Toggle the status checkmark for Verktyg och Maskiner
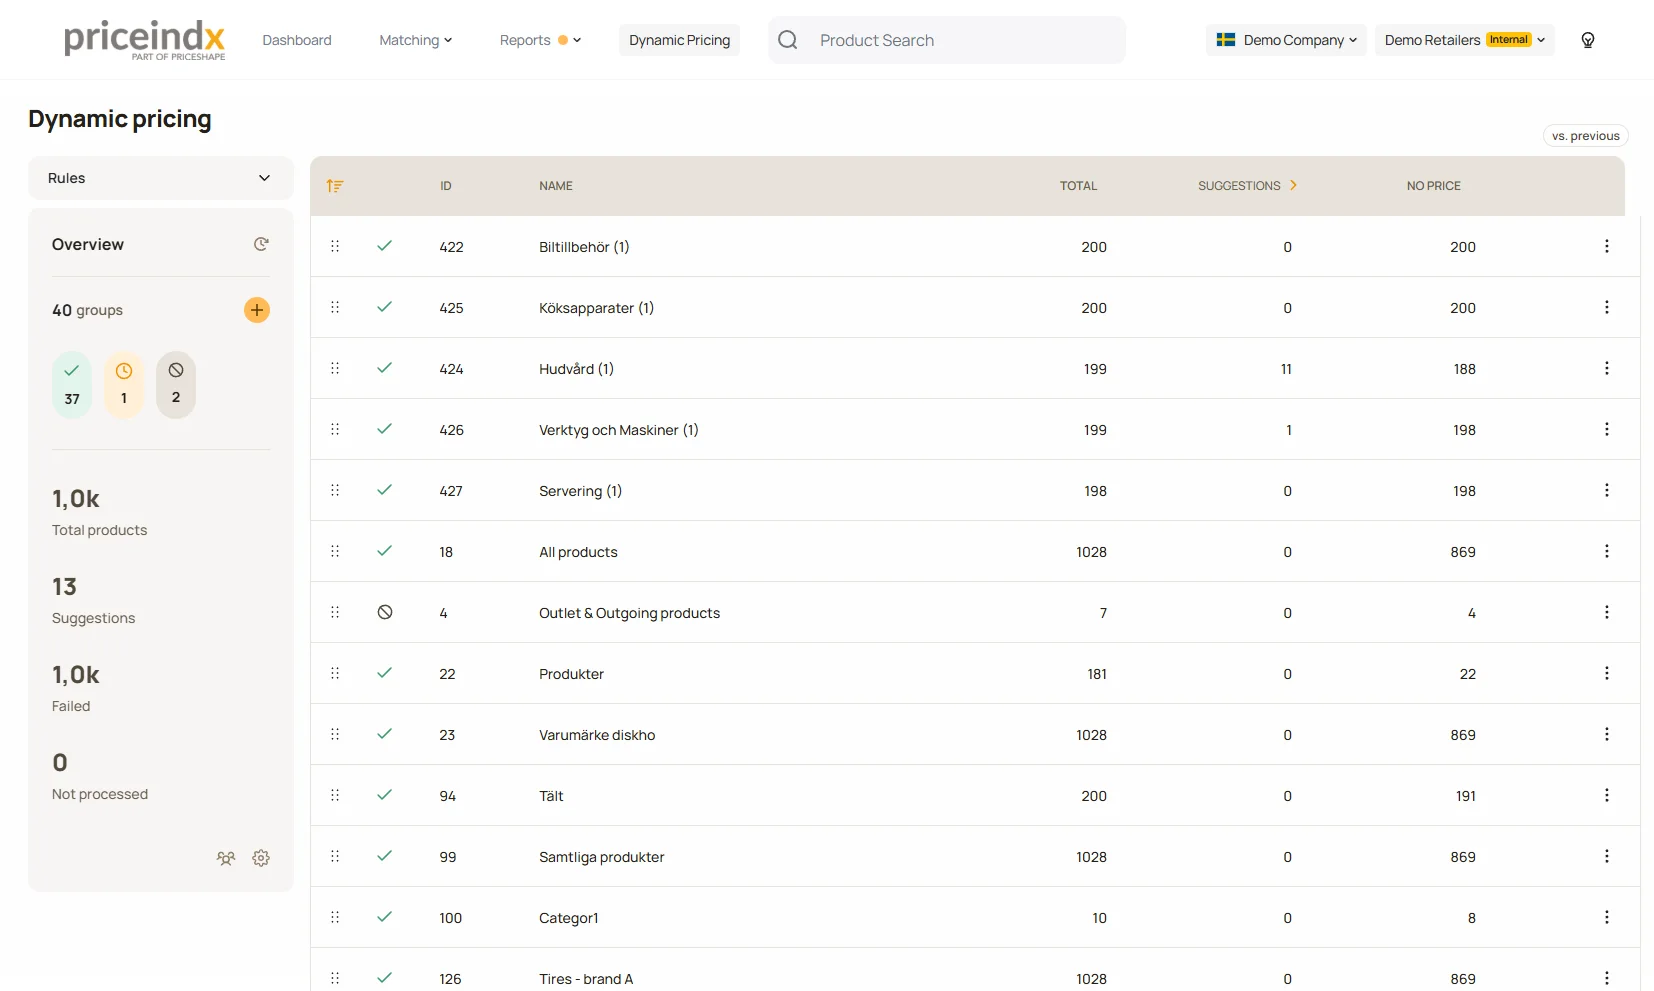 [x=384, y=429]
